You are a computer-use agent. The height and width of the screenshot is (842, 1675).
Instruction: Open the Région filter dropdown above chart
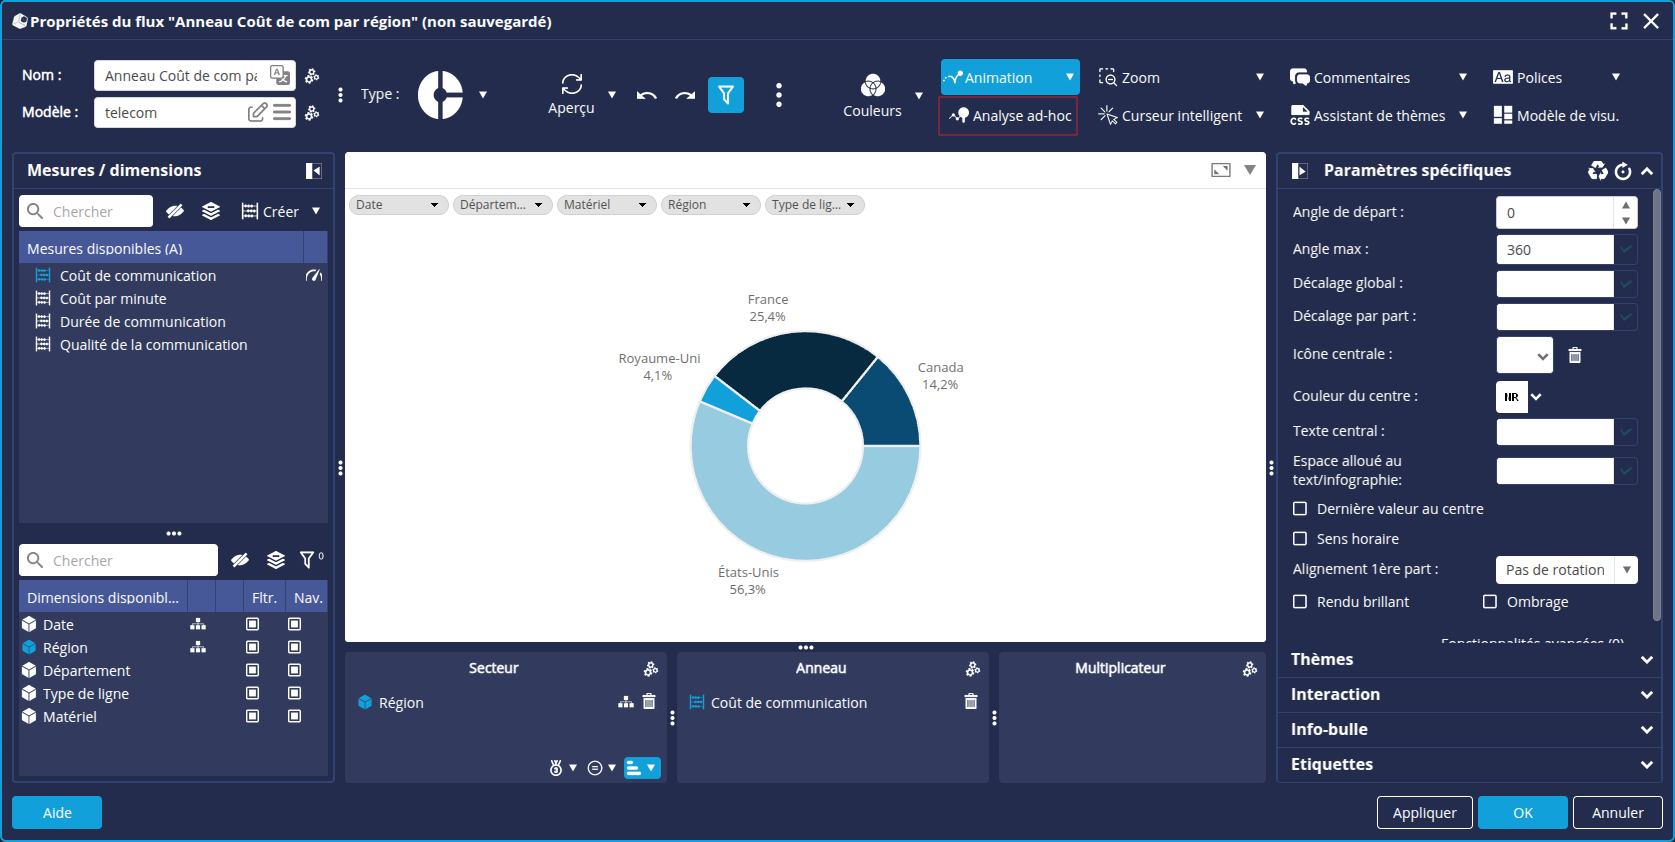710,205
